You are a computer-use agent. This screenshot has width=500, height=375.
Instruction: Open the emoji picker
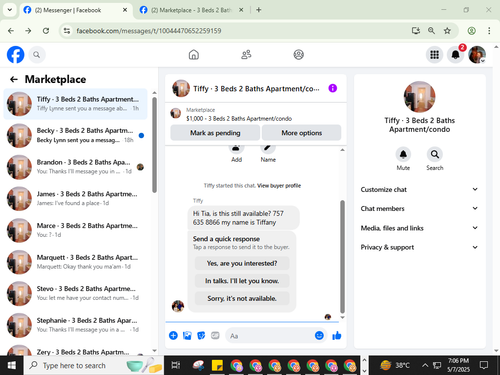(319, 335)
